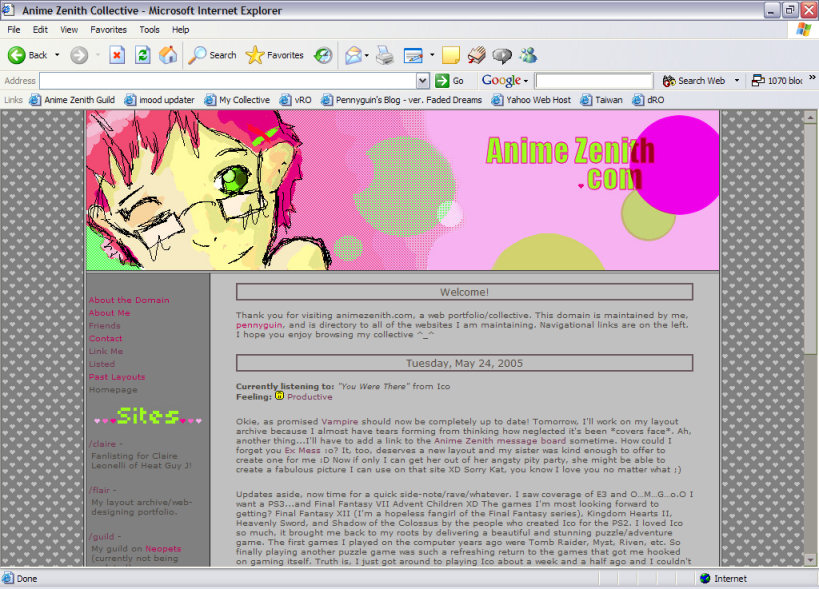This screenshot has height=589, width=819.
Task: Open the Back button history dropdown
Action: tap(57, 55)
